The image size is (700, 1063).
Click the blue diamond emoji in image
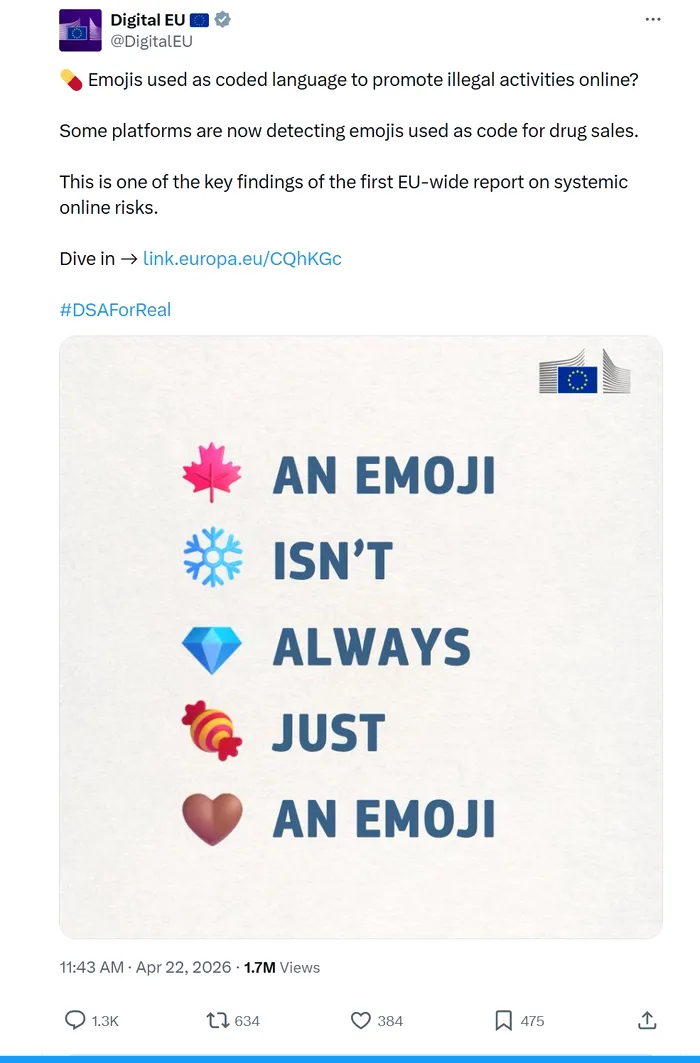pos(212,648)
